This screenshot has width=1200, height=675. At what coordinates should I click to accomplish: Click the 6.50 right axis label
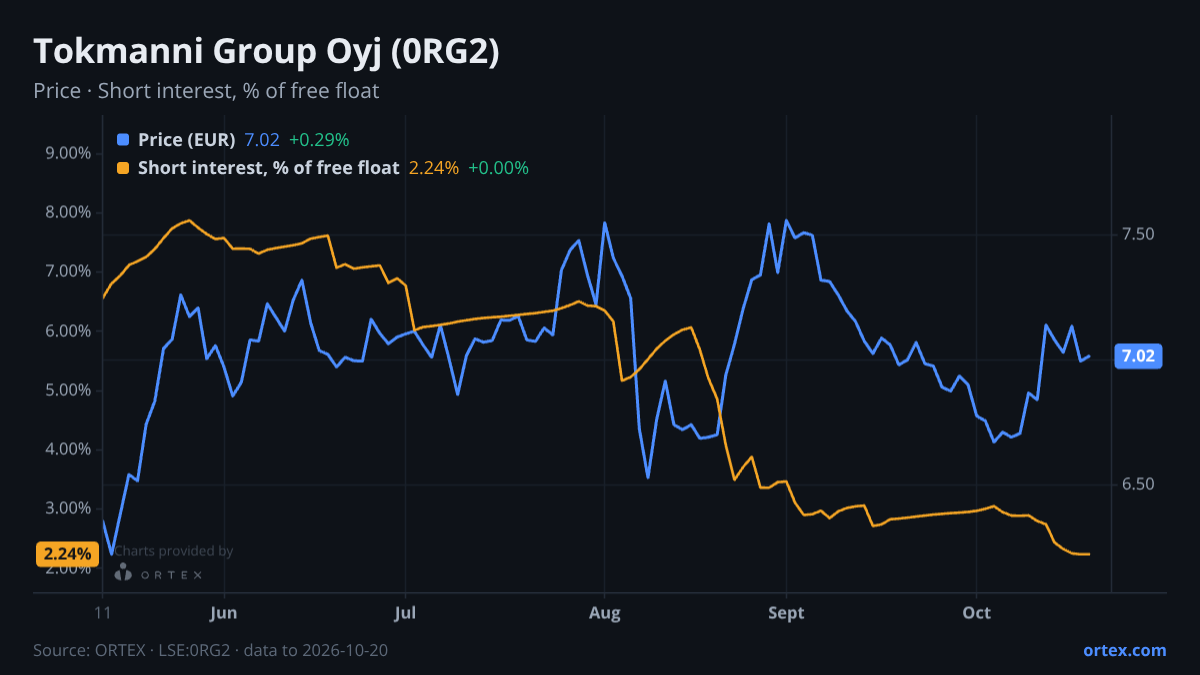coord(1138,484)
